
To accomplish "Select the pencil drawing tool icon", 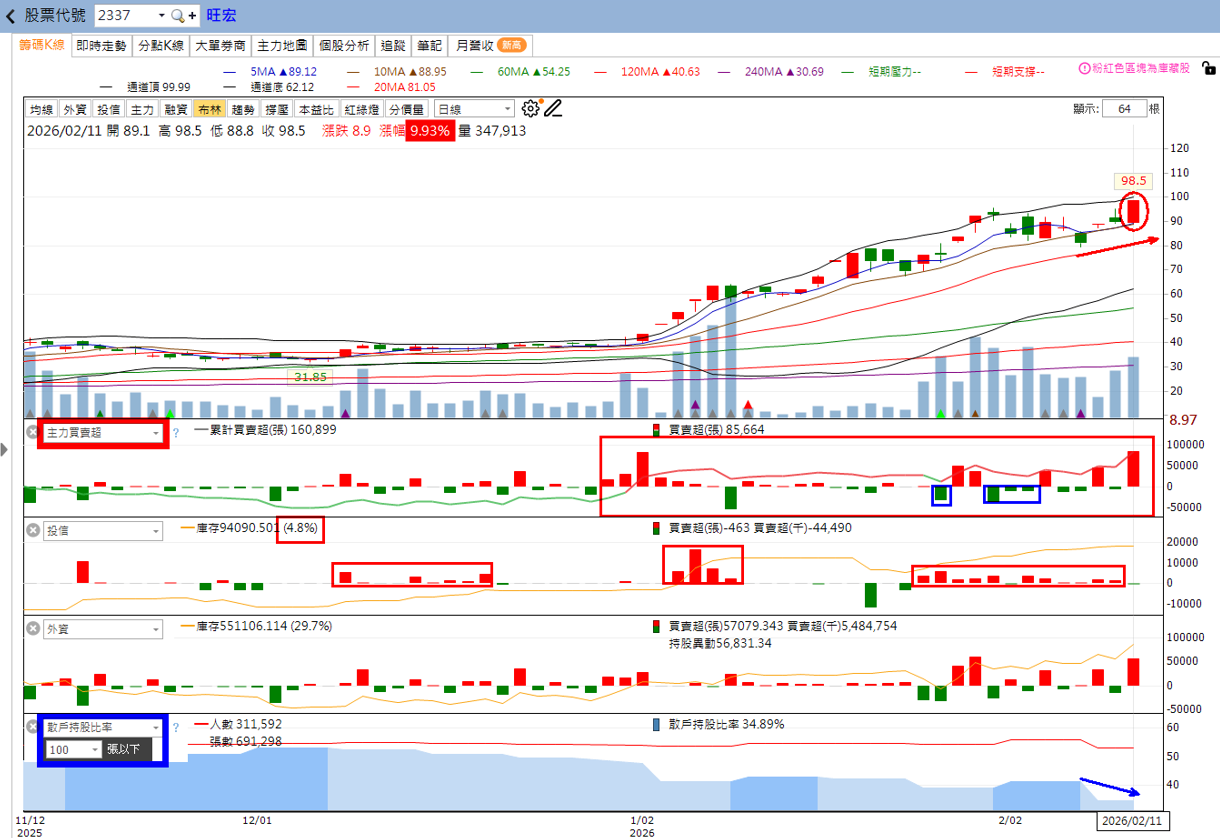I will [553, 108].
